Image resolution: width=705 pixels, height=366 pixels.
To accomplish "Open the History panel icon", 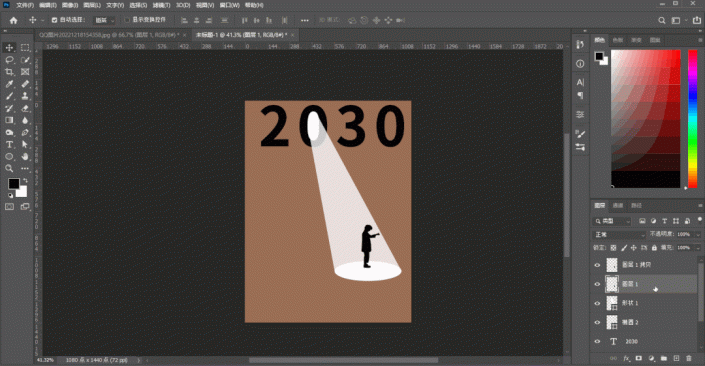I will [580, 45].
